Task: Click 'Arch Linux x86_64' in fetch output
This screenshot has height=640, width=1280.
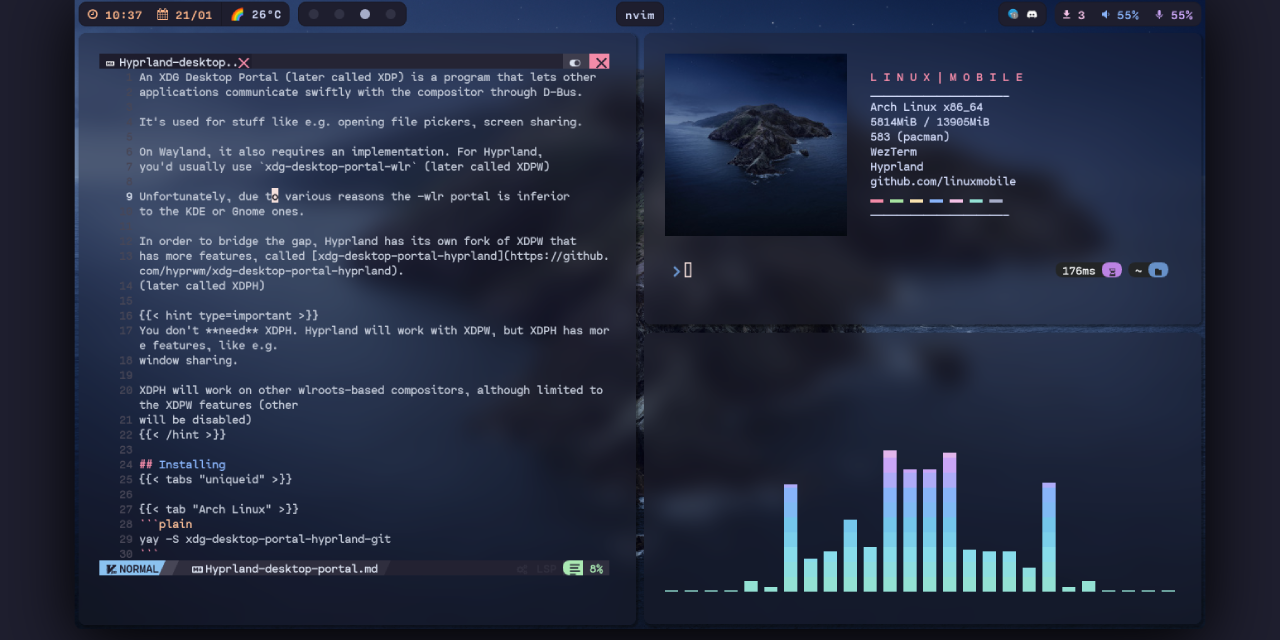Action: [x=926, y=107]
